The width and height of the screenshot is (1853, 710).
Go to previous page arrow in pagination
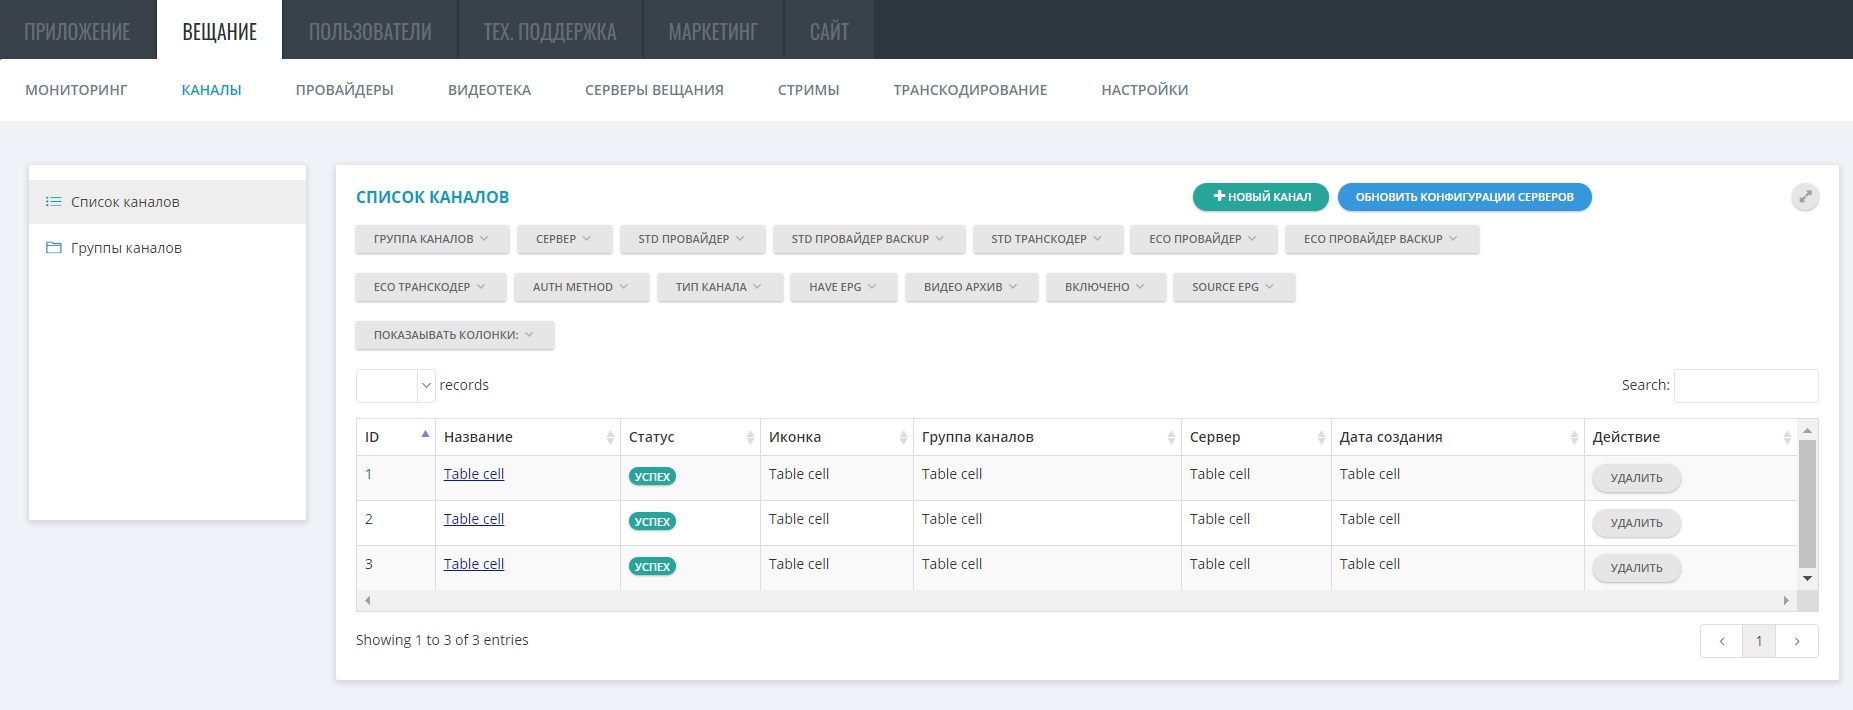(1721, 641)
